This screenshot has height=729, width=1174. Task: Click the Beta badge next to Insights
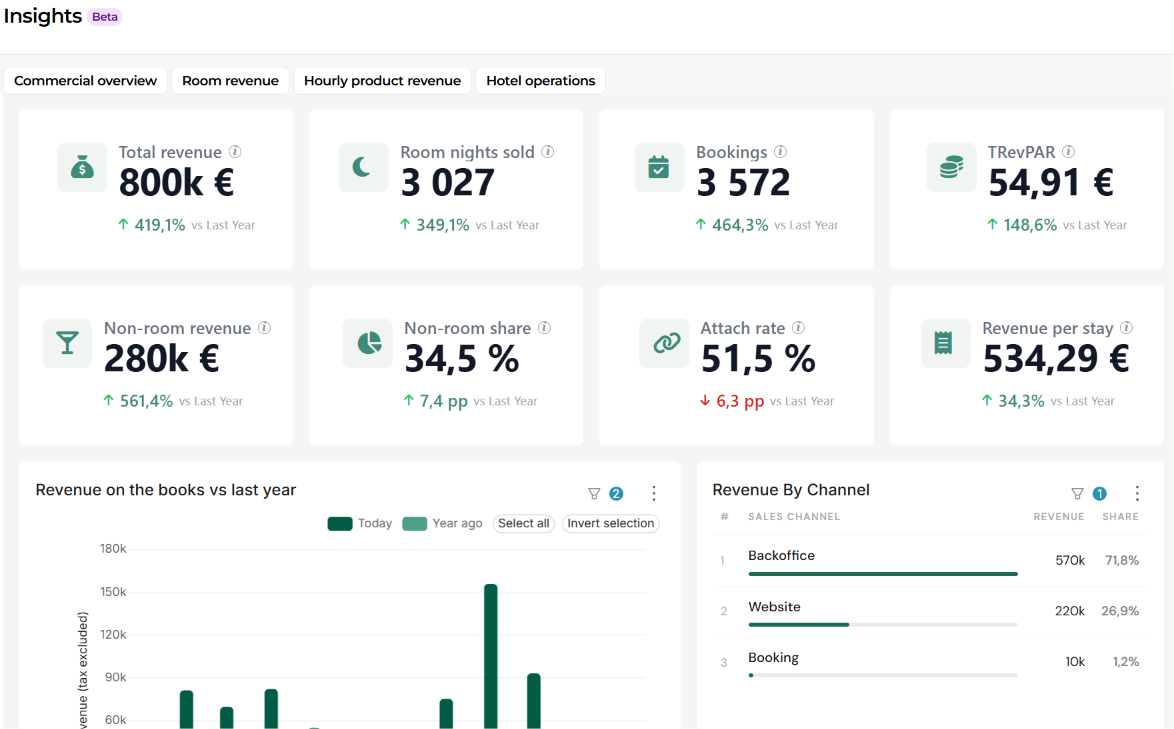pos(105,16)
